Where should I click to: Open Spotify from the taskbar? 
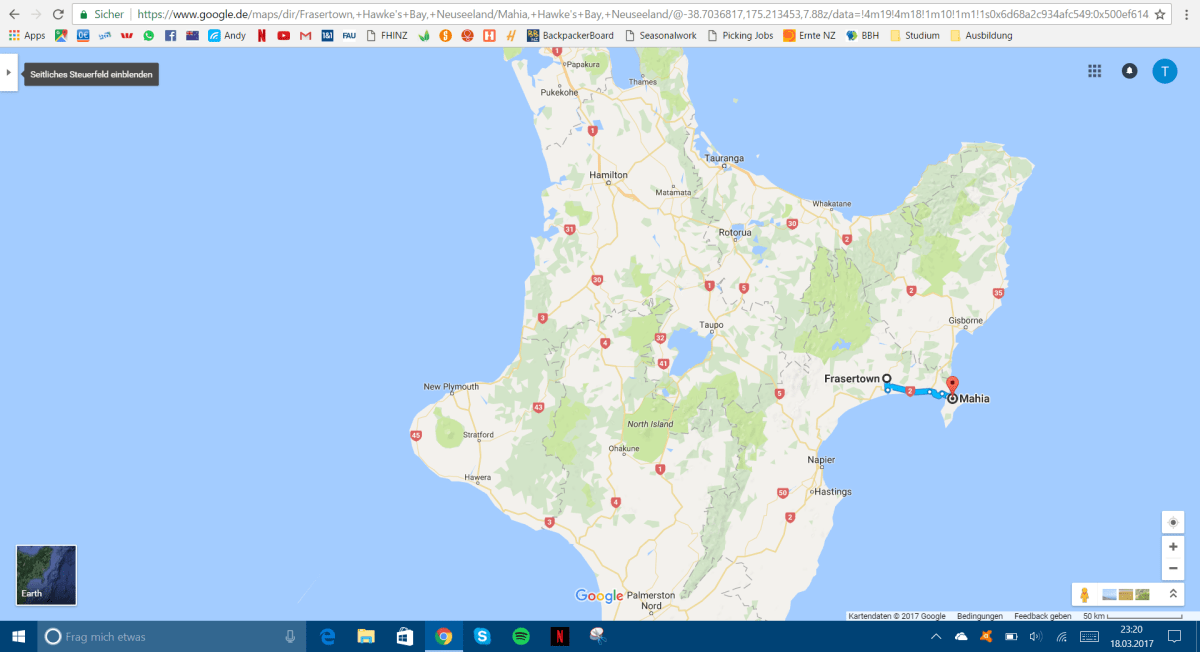(x=521, y=636)
